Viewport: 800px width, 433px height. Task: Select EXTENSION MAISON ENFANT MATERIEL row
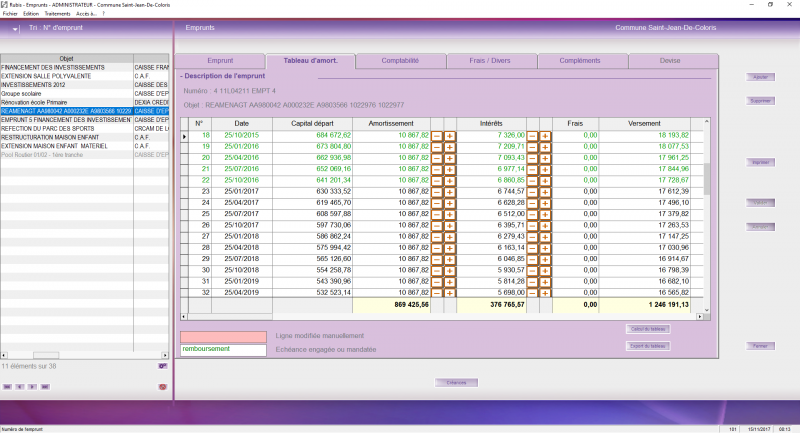(84, 146)
